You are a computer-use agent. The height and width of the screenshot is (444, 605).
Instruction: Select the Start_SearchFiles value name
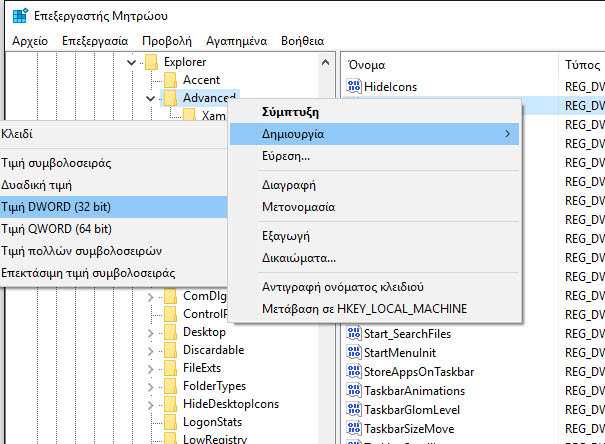click(x=407, y=334)
